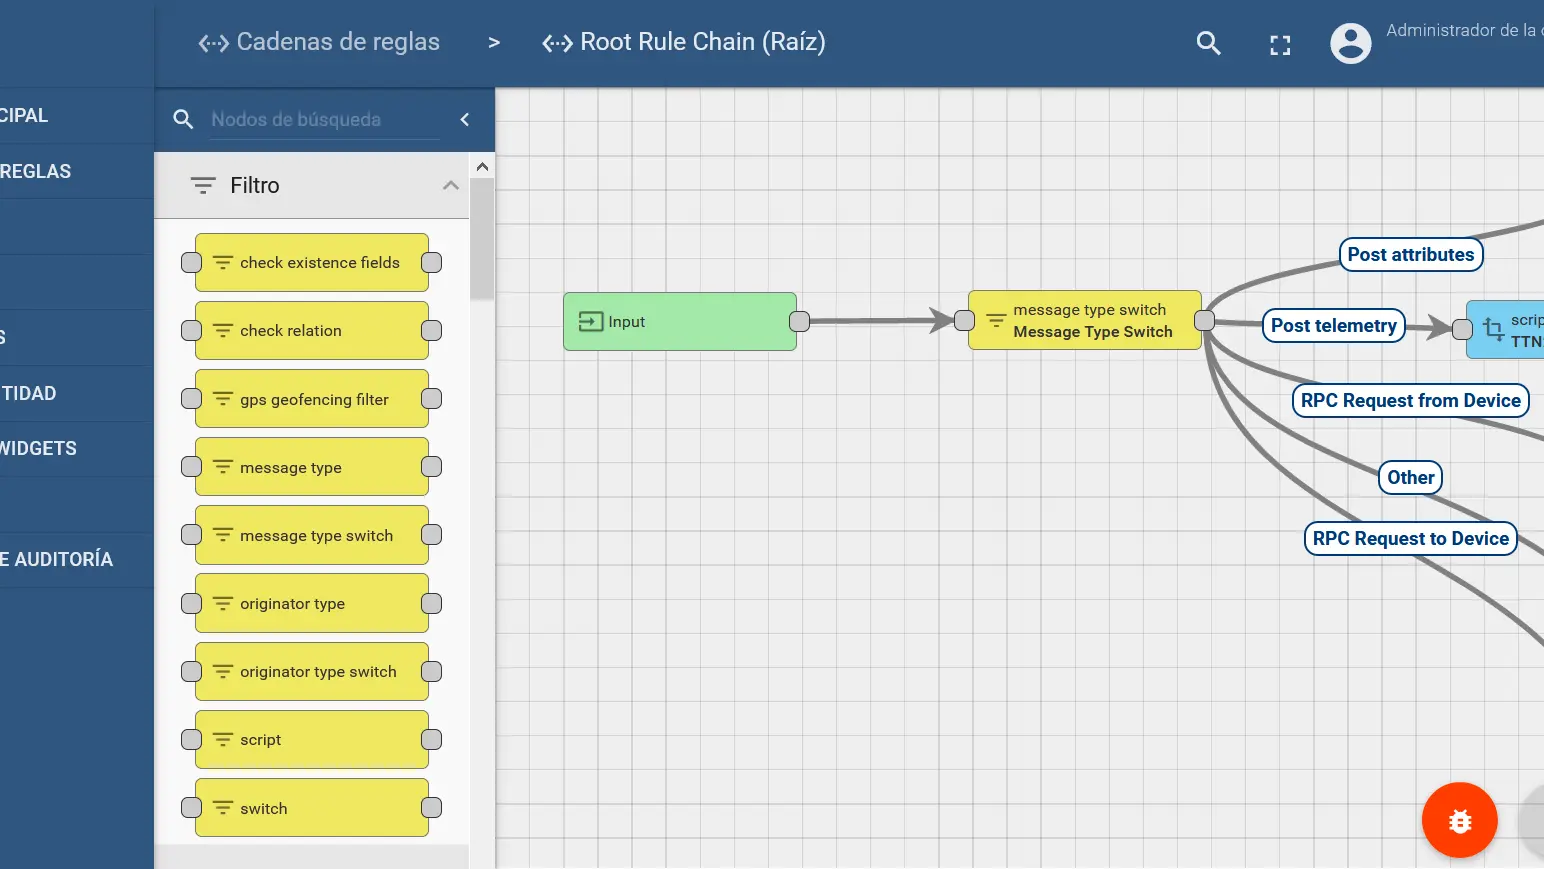1544x869 pixels.
Task: Select the Other link label
Action: [1411, 478]
